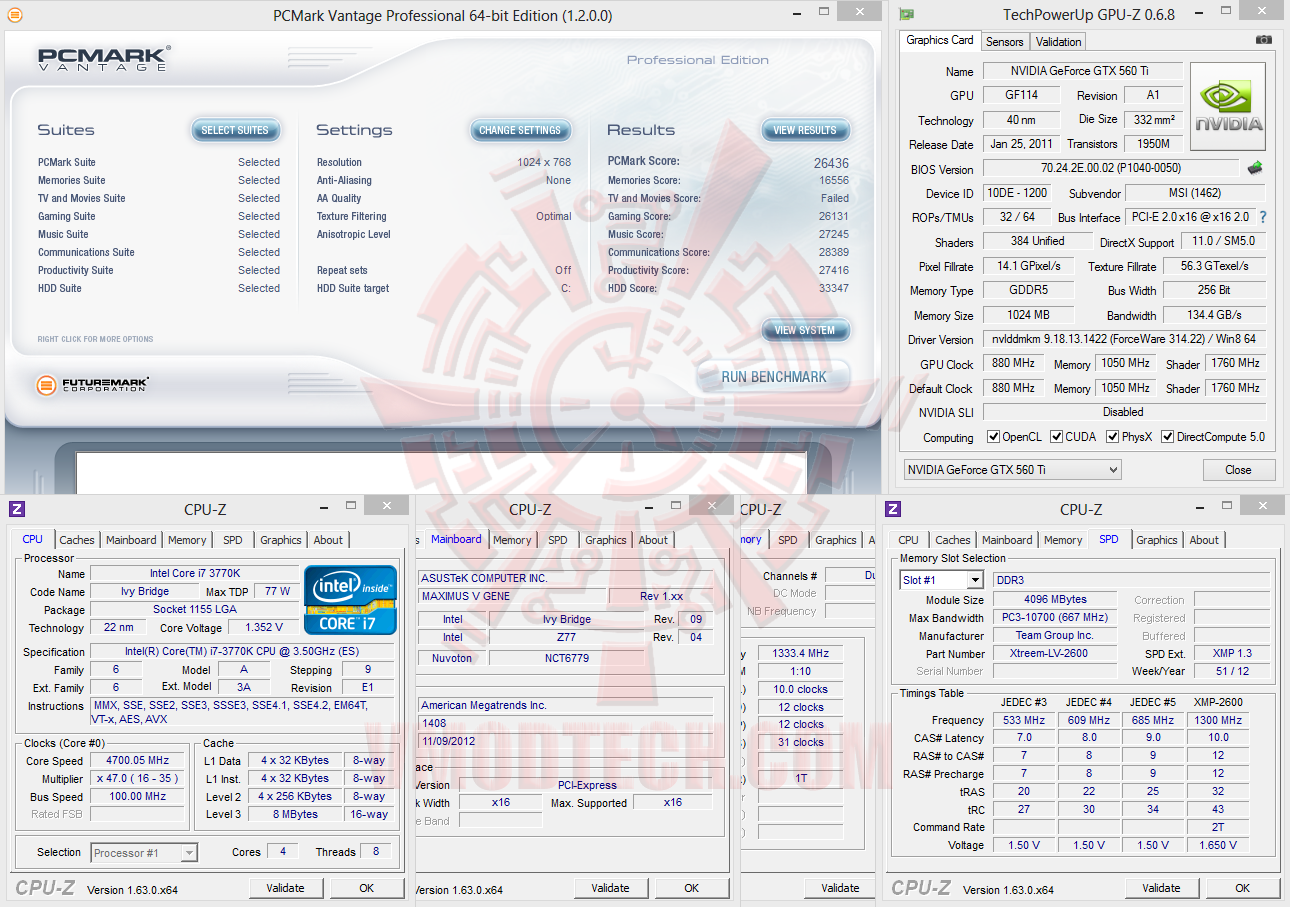Click Validate in the CPU-Z SPD window
This screenshot has width=1290, height=907.
[1161, 888]
